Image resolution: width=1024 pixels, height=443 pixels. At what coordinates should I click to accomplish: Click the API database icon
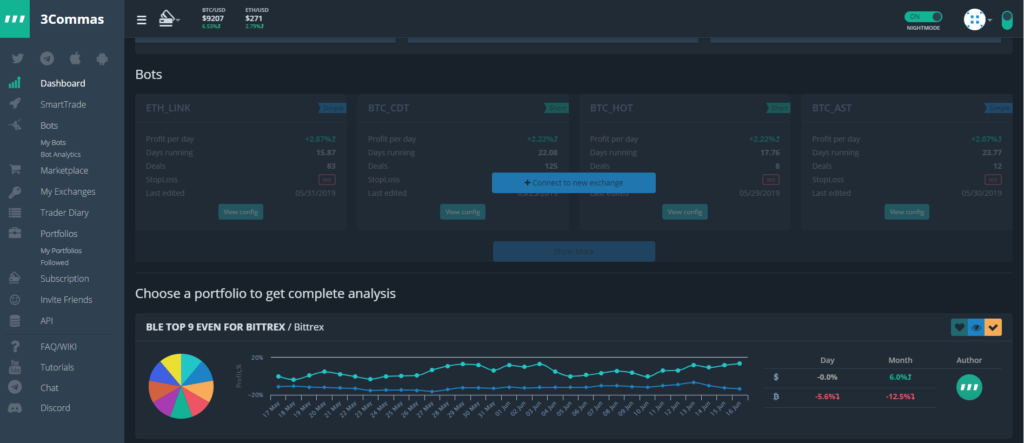14,321
